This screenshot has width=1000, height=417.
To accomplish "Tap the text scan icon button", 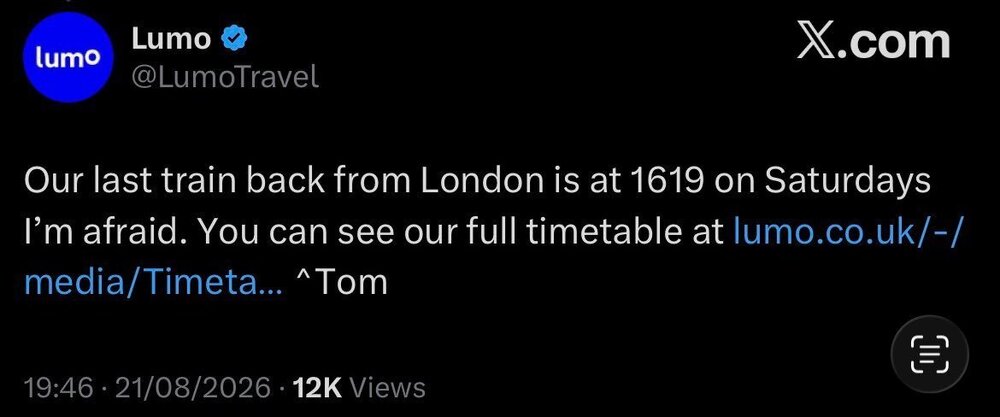I will click(x=929, y=355).
